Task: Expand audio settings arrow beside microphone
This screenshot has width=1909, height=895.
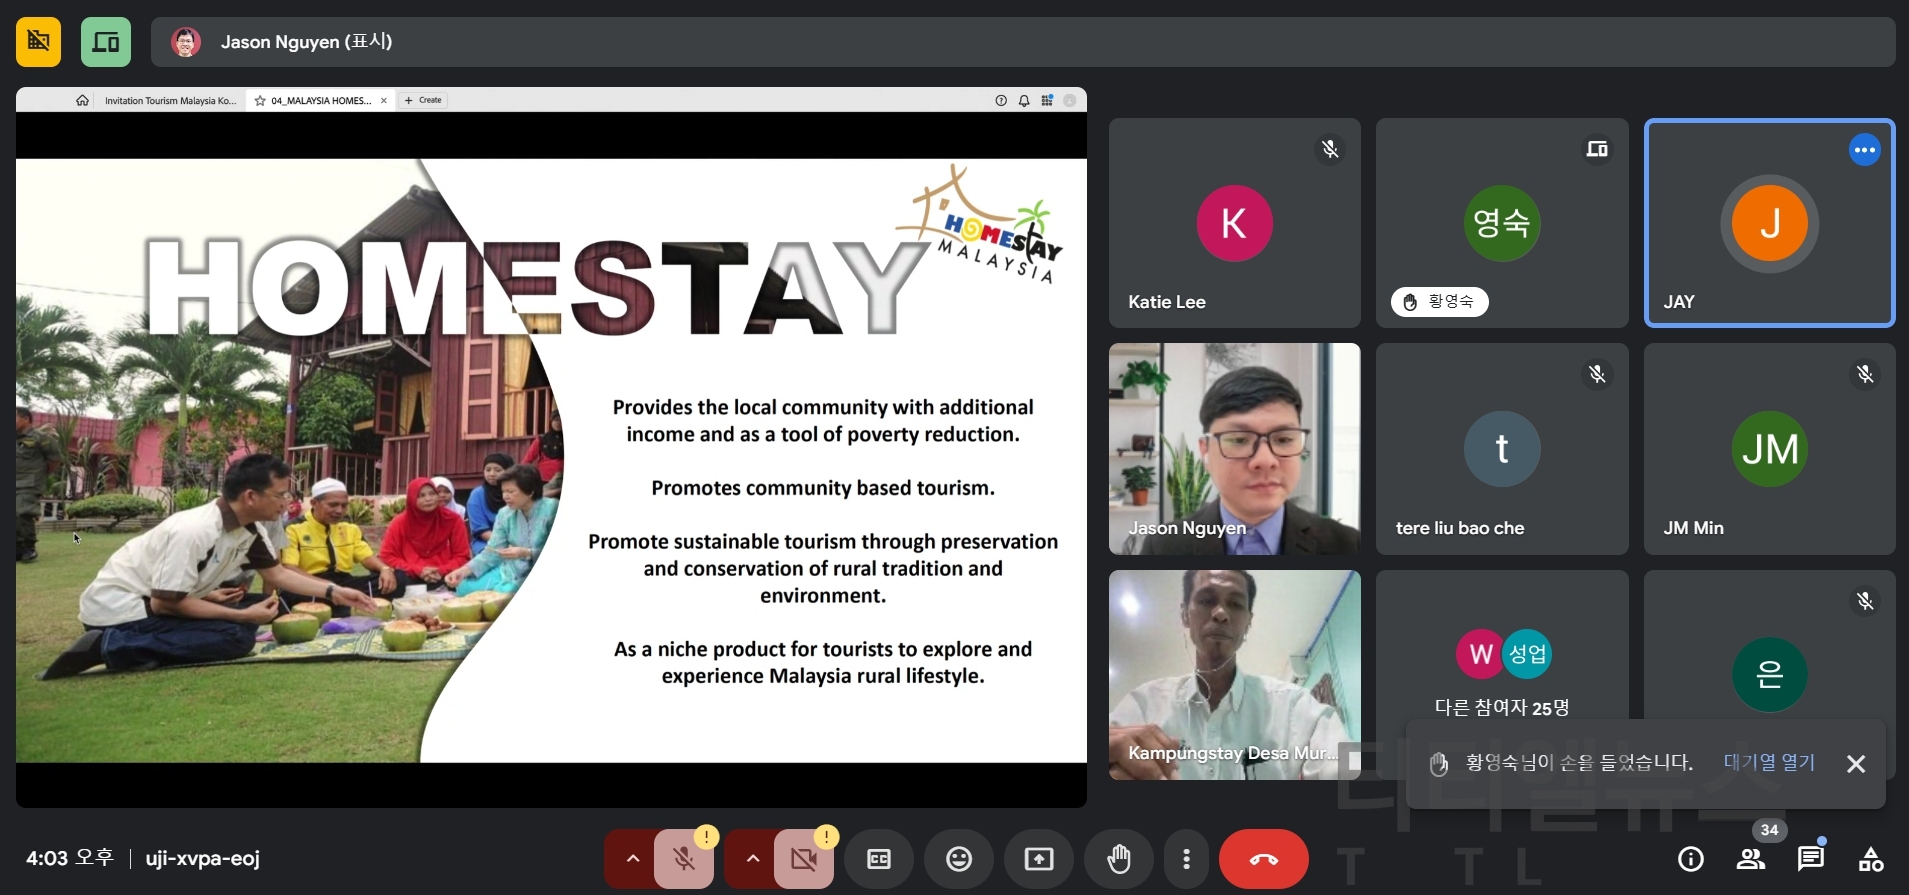Action: click(632, 859)
